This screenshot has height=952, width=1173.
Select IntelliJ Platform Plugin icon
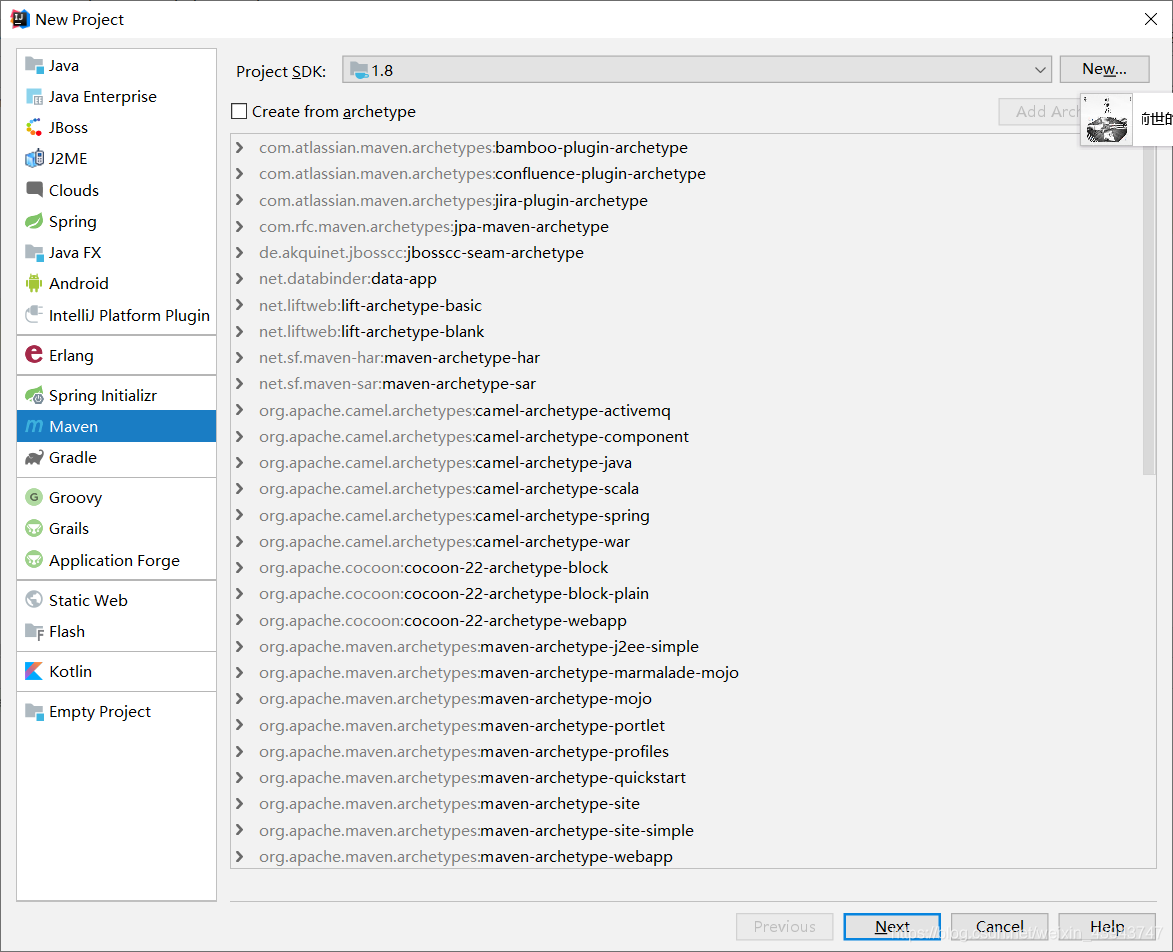(34, 315)
